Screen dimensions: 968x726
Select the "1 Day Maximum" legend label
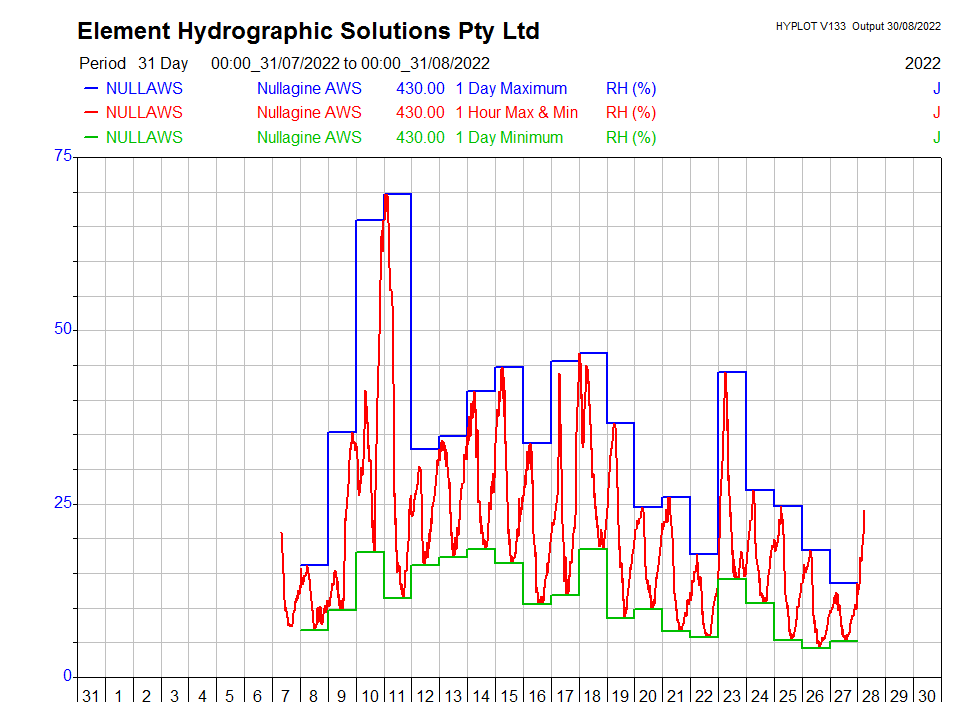coord(511,88)
